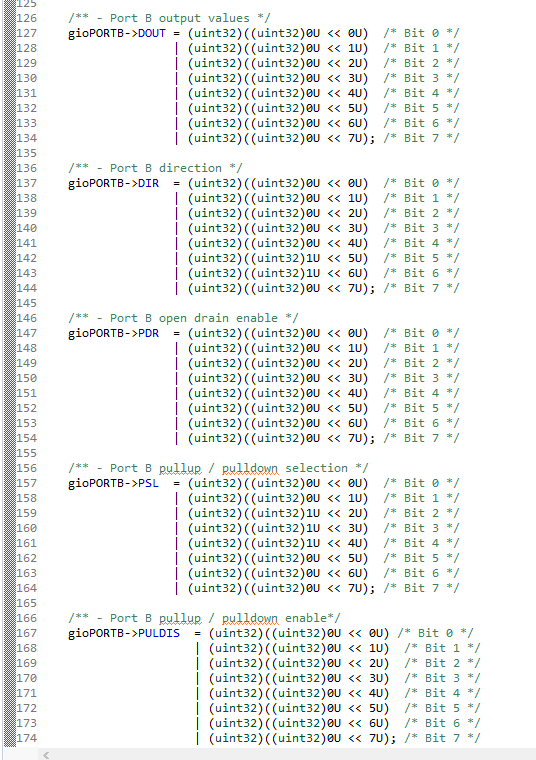
Task: Select DIR register name on line 137
Action: [148, 183]
